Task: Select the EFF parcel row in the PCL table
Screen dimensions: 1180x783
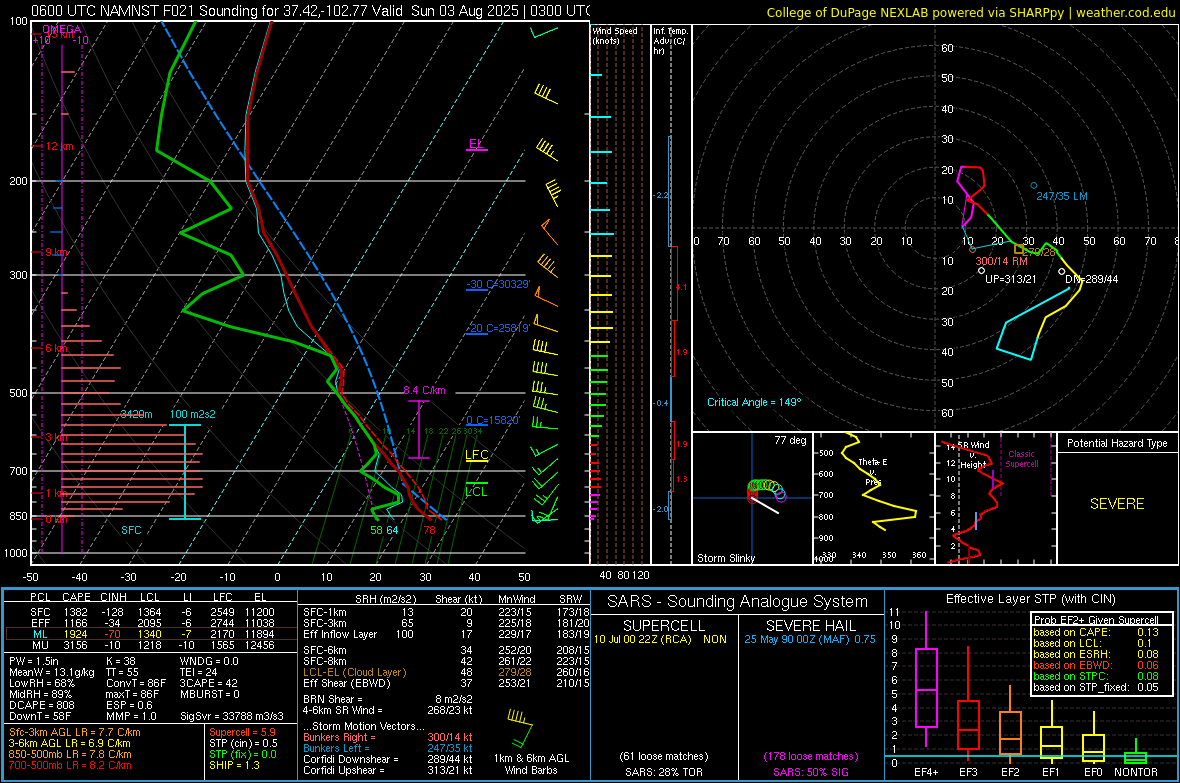Action: point(151,623)
